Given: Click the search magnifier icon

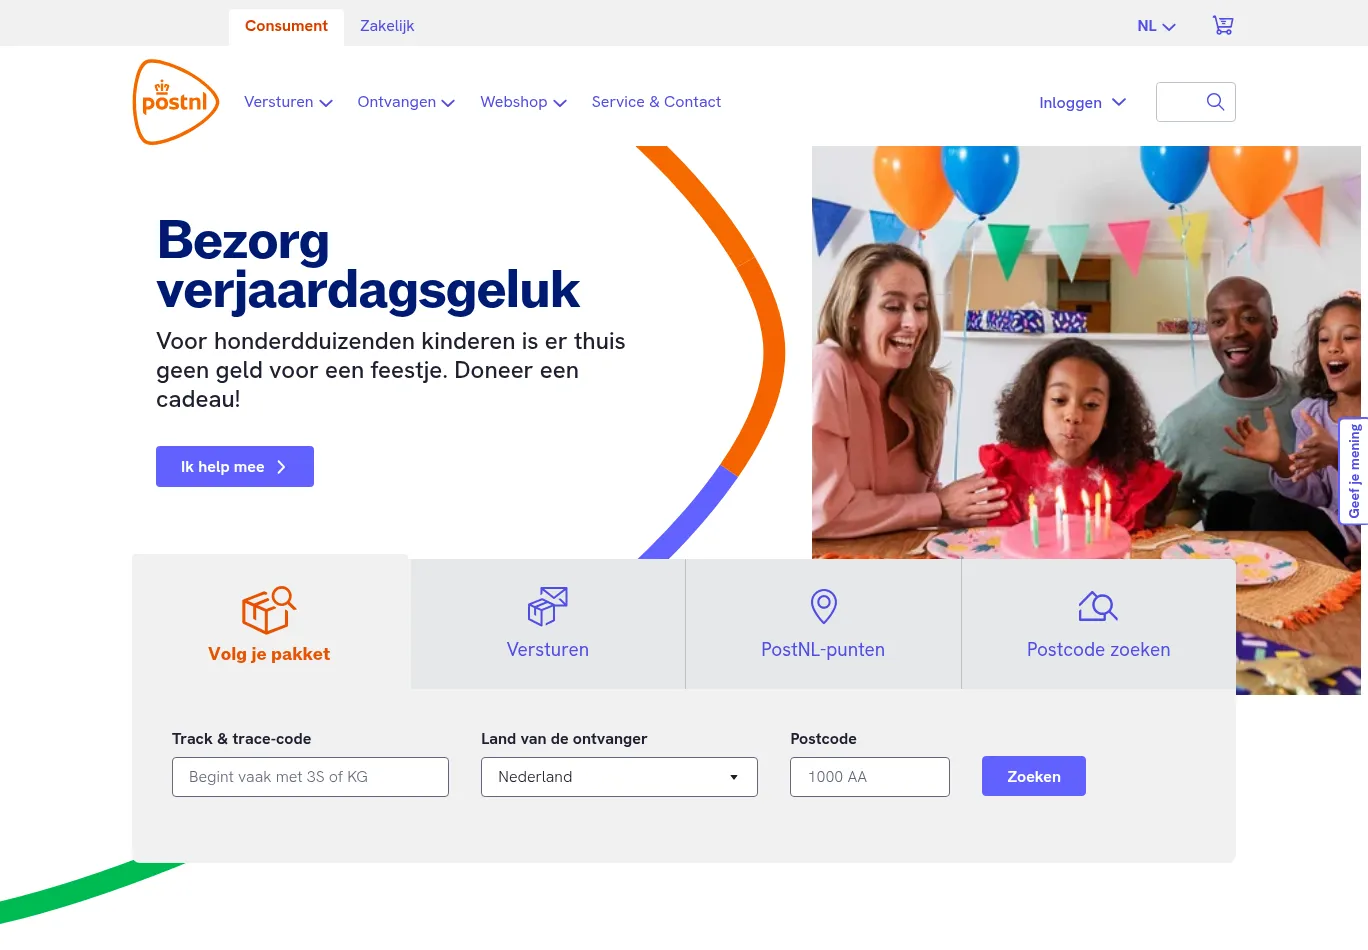Looking at the screenshot, I should point(1215,102).
